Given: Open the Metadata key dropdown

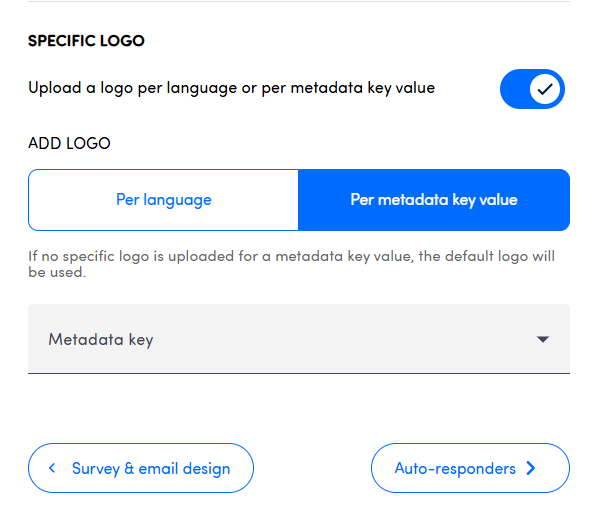Looking at the screenshot, I should point(299,340).
